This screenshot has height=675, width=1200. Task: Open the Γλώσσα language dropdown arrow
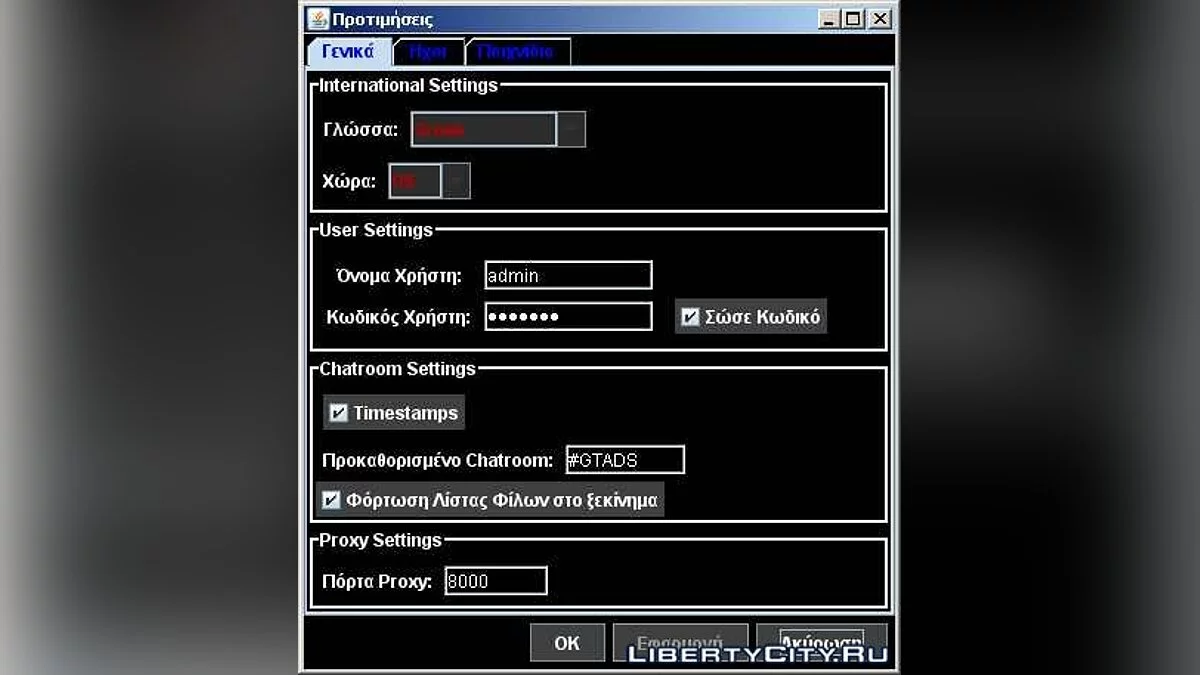tap(571, 130)
